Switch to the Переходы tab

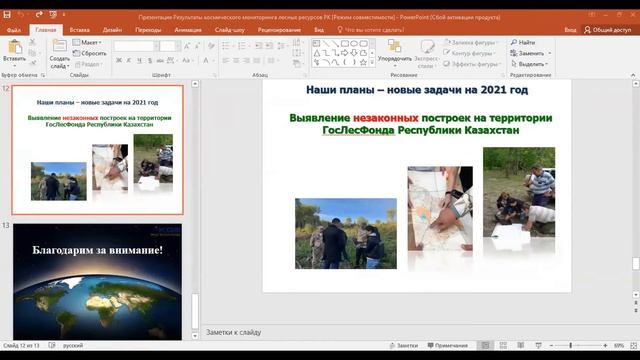pyautogui.click(x=148, y=30)
